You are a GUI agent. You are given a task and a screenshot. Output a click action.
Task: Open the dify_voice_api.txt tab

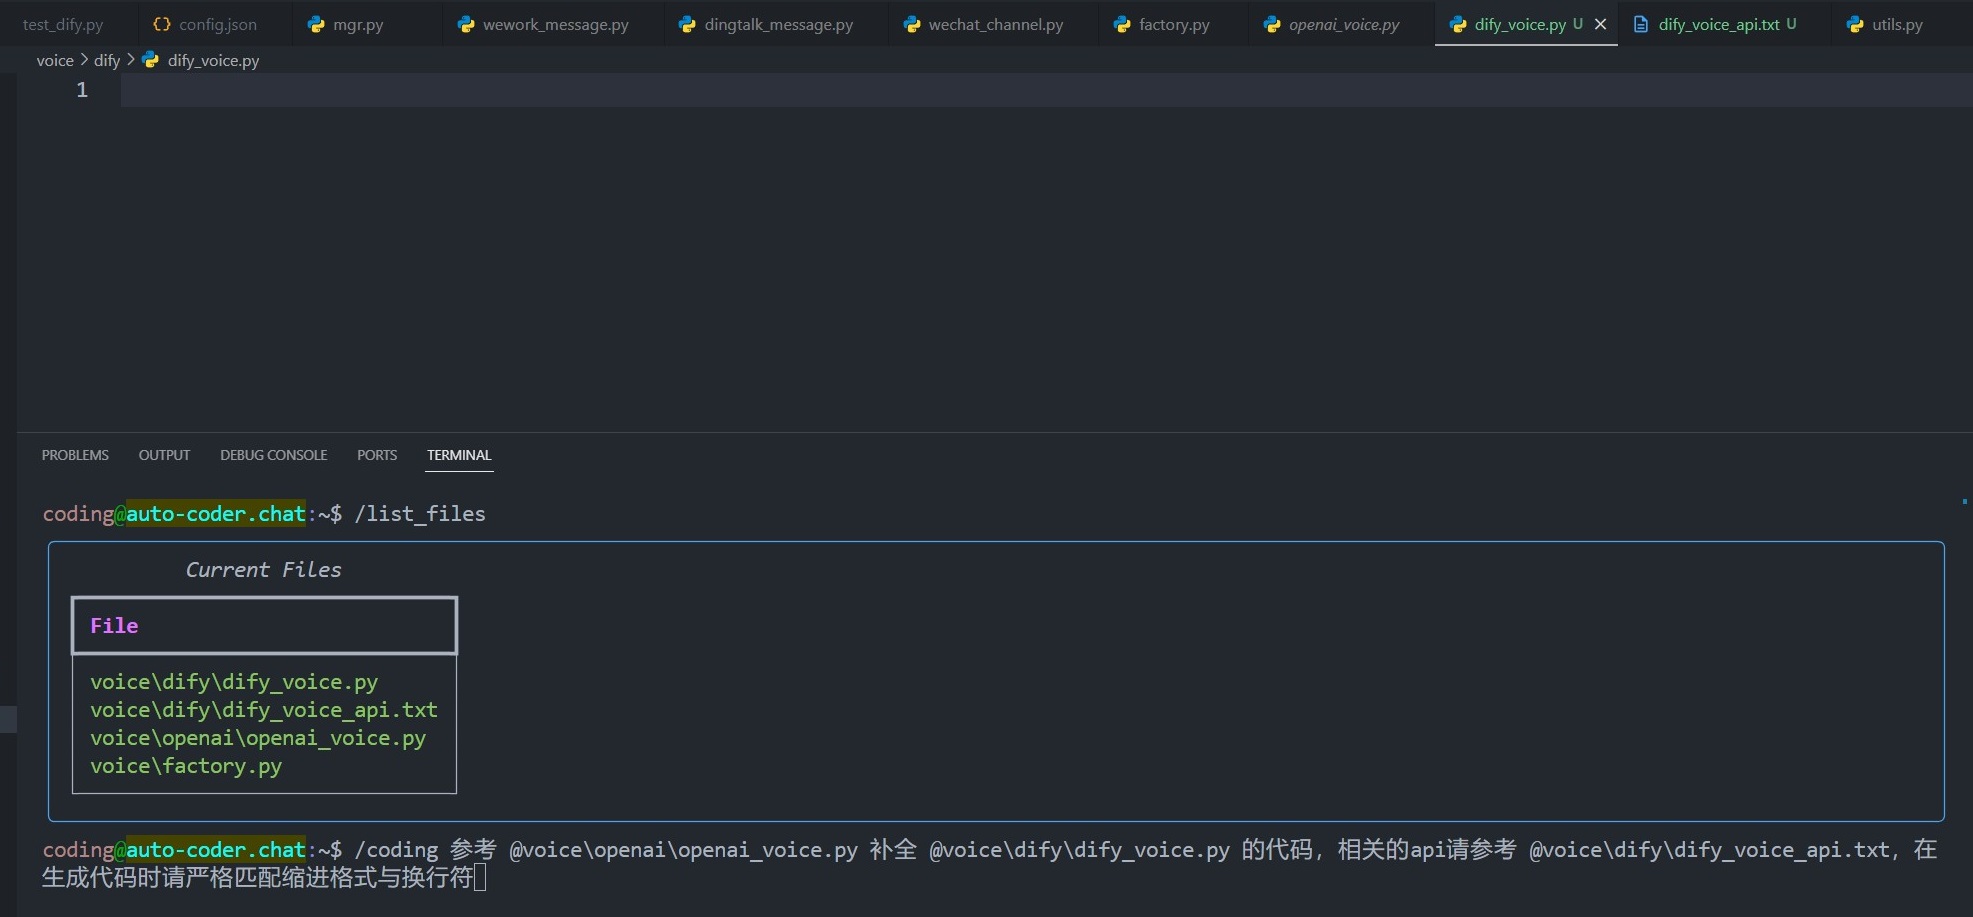click(1718, 24)
